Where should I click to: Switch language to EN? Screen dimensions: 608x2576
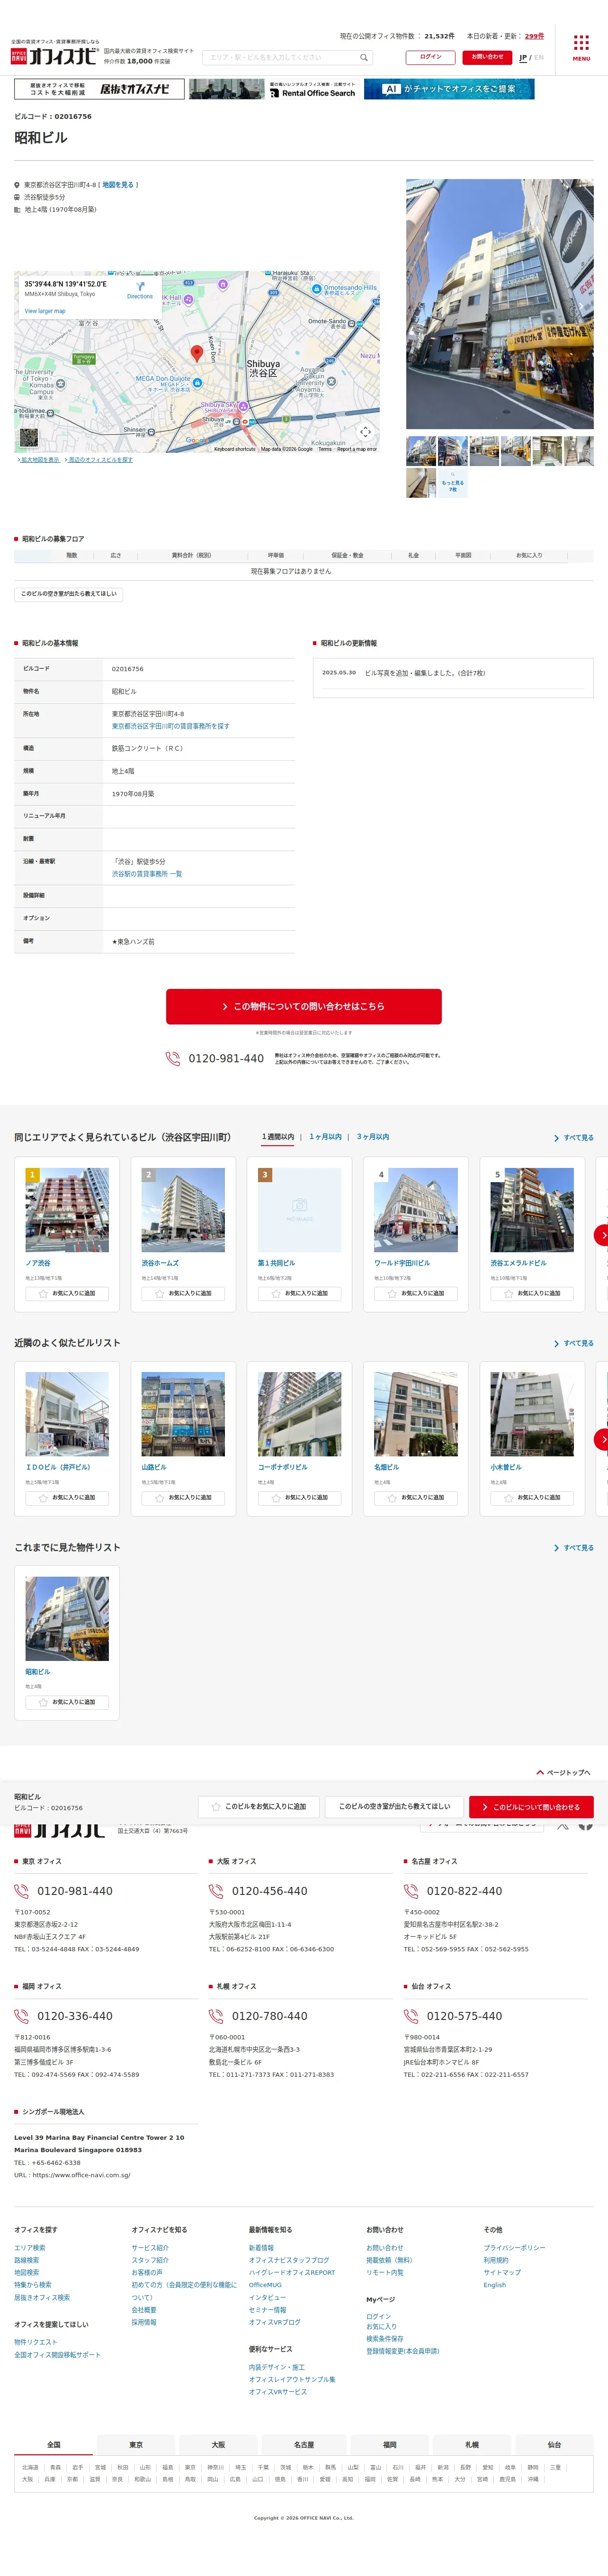539,58
